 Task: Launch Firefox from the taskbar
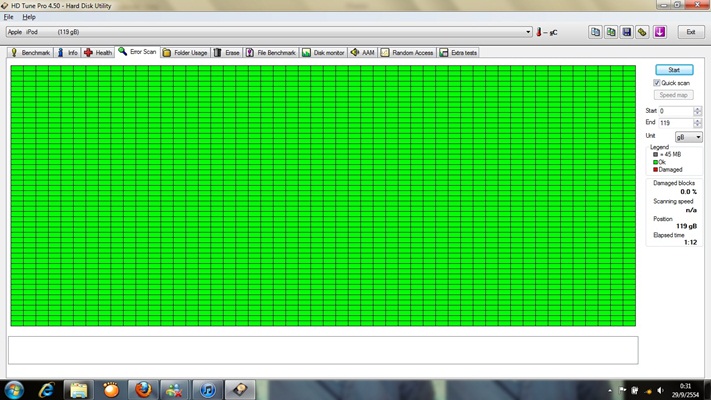pyautogui.click(x=143, y=389)
